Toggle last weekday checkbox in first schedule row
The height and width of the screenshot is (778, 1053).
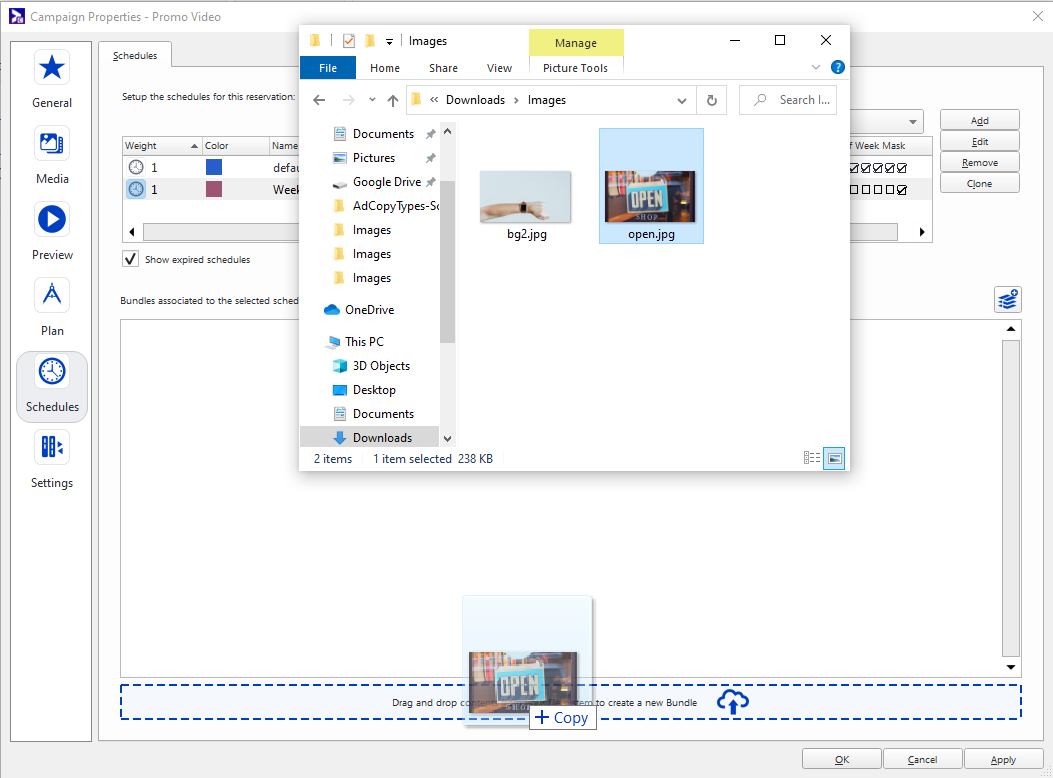[x=902, y=168]
